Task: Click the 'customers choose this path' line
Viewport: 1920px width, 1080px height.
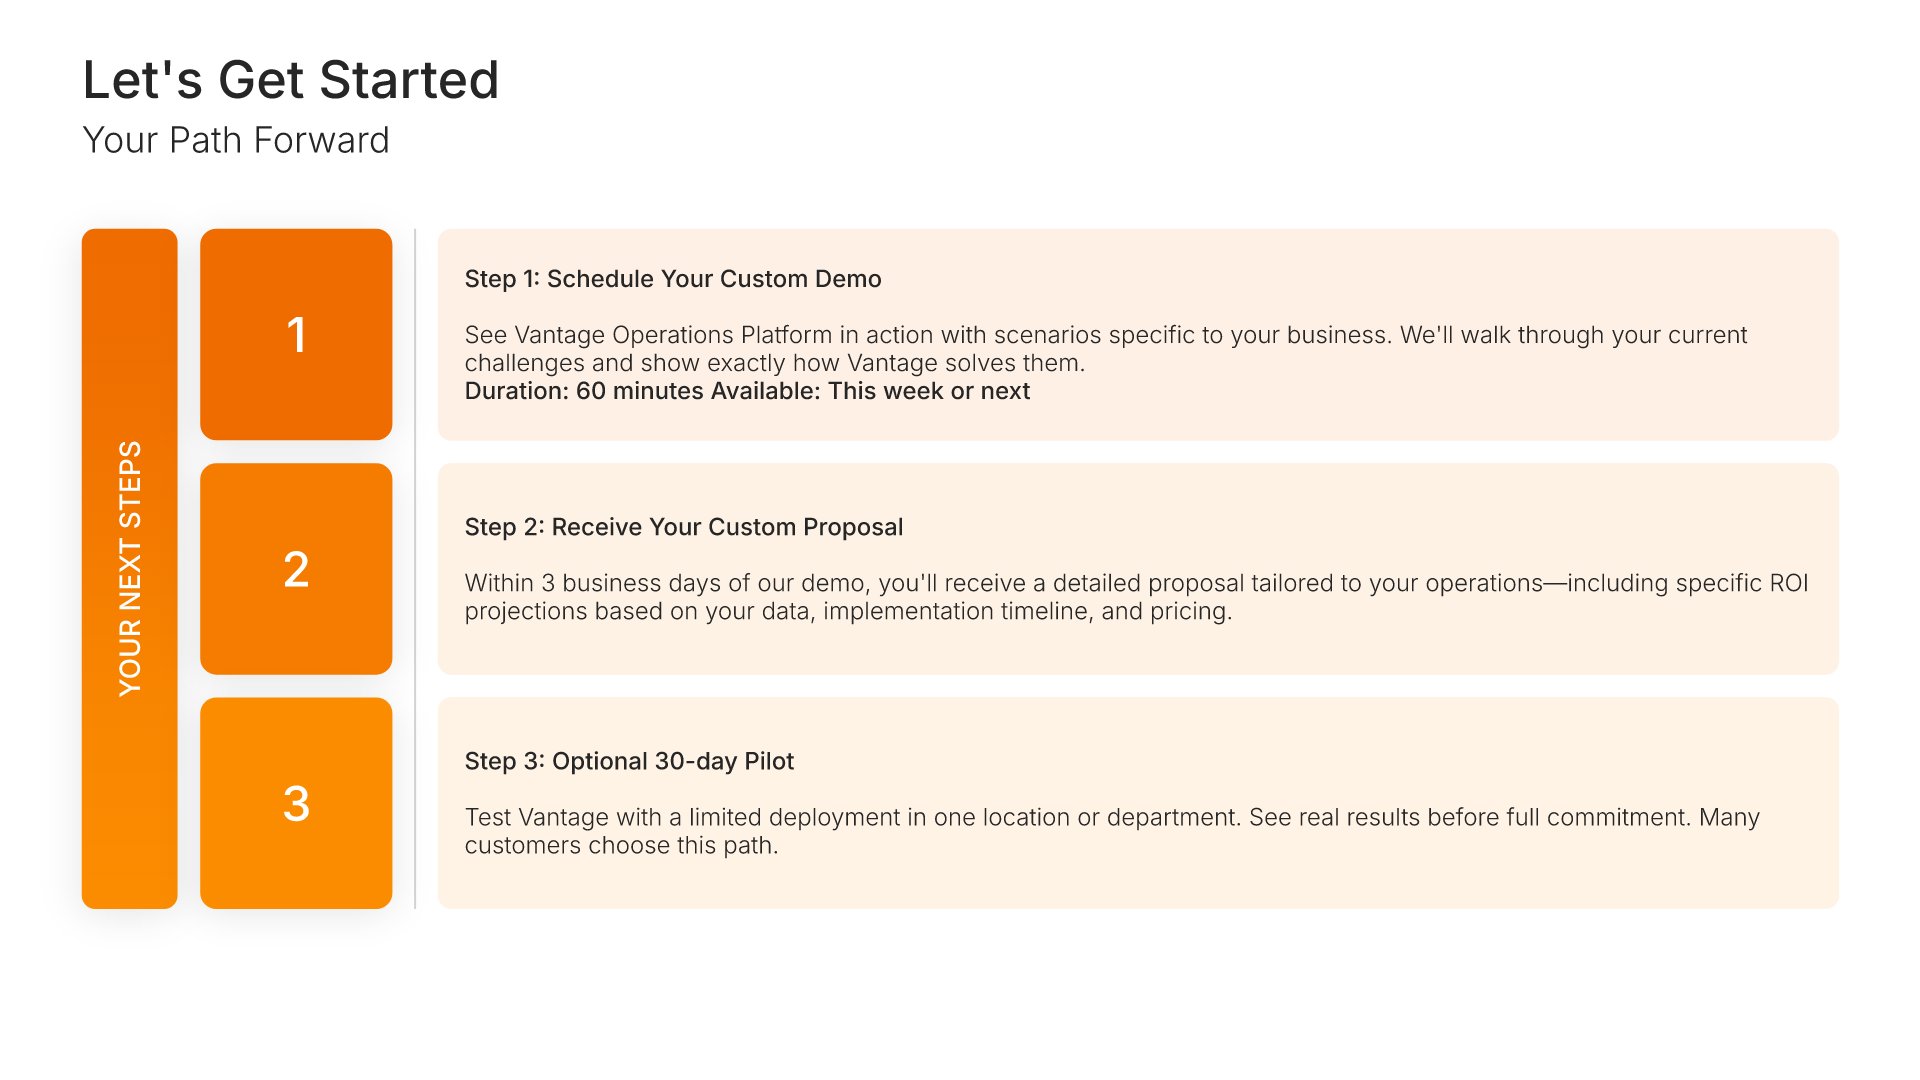Action: click(621, 845)
